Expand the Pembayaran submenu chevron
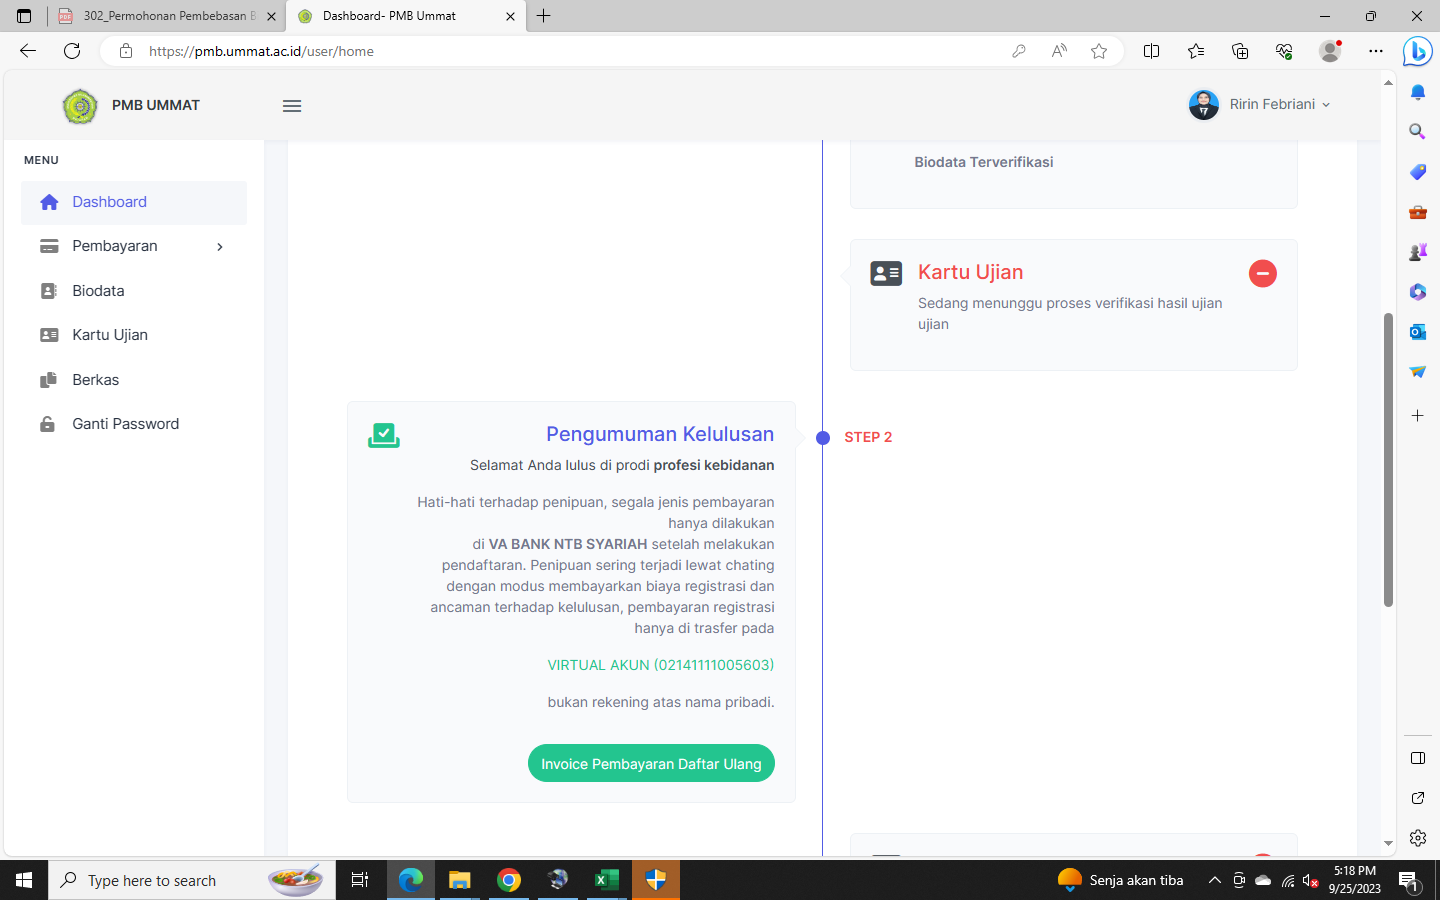The height and width of the screenshot is (900, 1440). (220, 247)
